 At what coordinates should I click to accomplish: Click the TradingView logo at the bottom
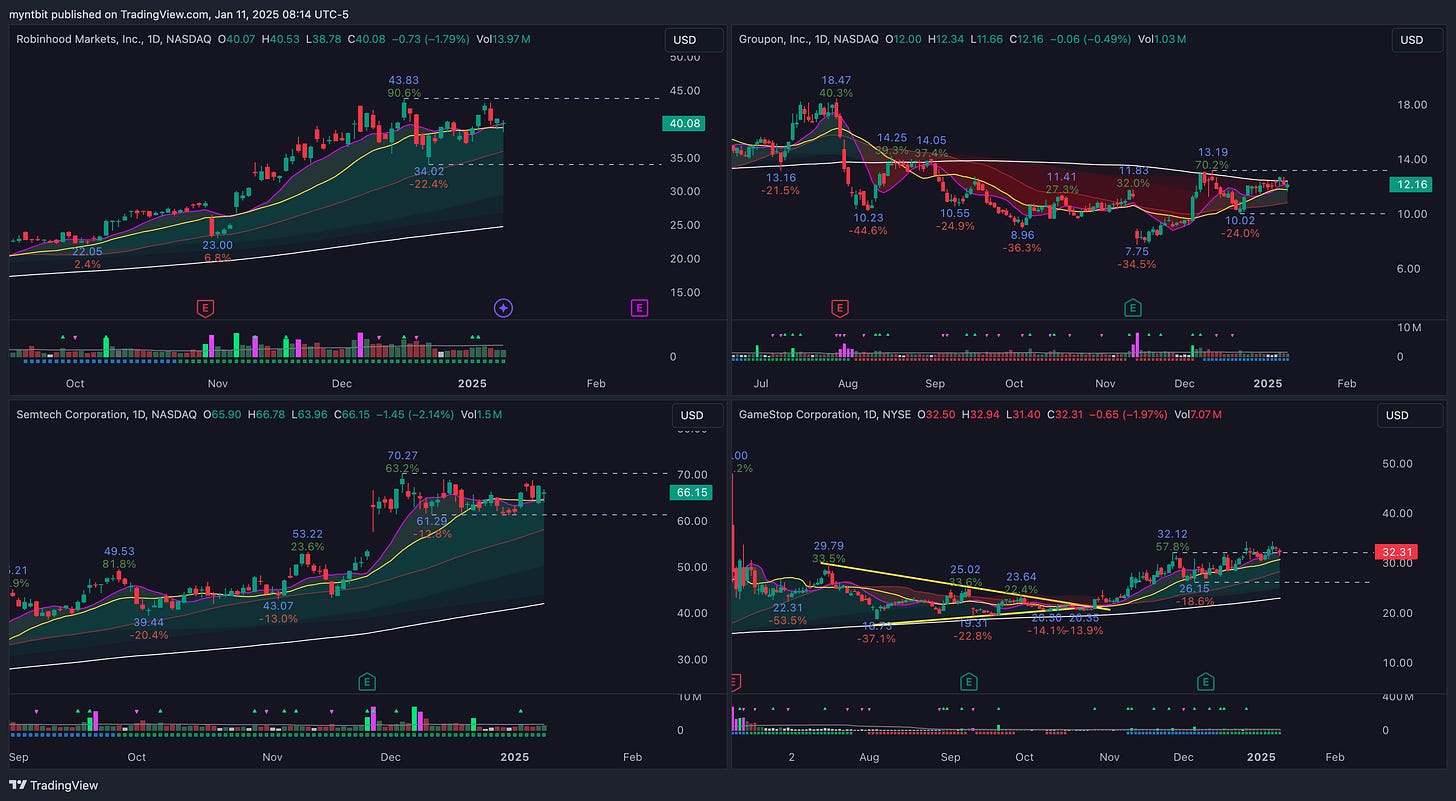pyautogui.click(x=54, y=785)
